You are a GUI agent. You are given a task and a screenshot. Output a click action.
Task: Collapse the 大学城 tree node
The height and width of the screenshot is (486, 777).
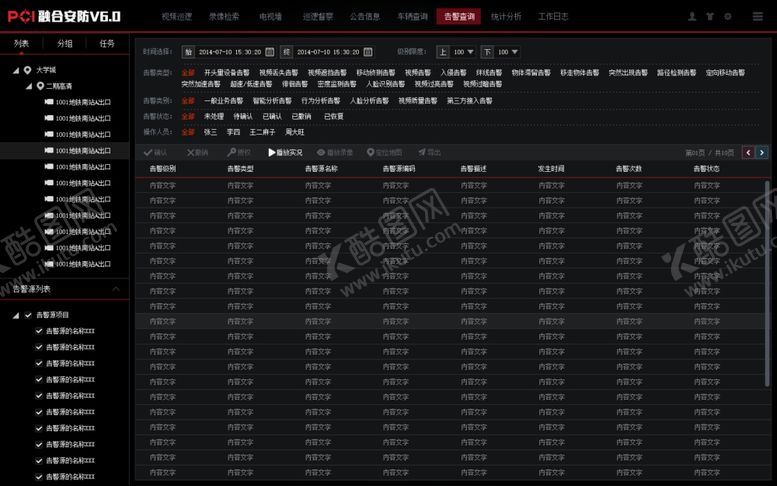(x=16, y=70)
